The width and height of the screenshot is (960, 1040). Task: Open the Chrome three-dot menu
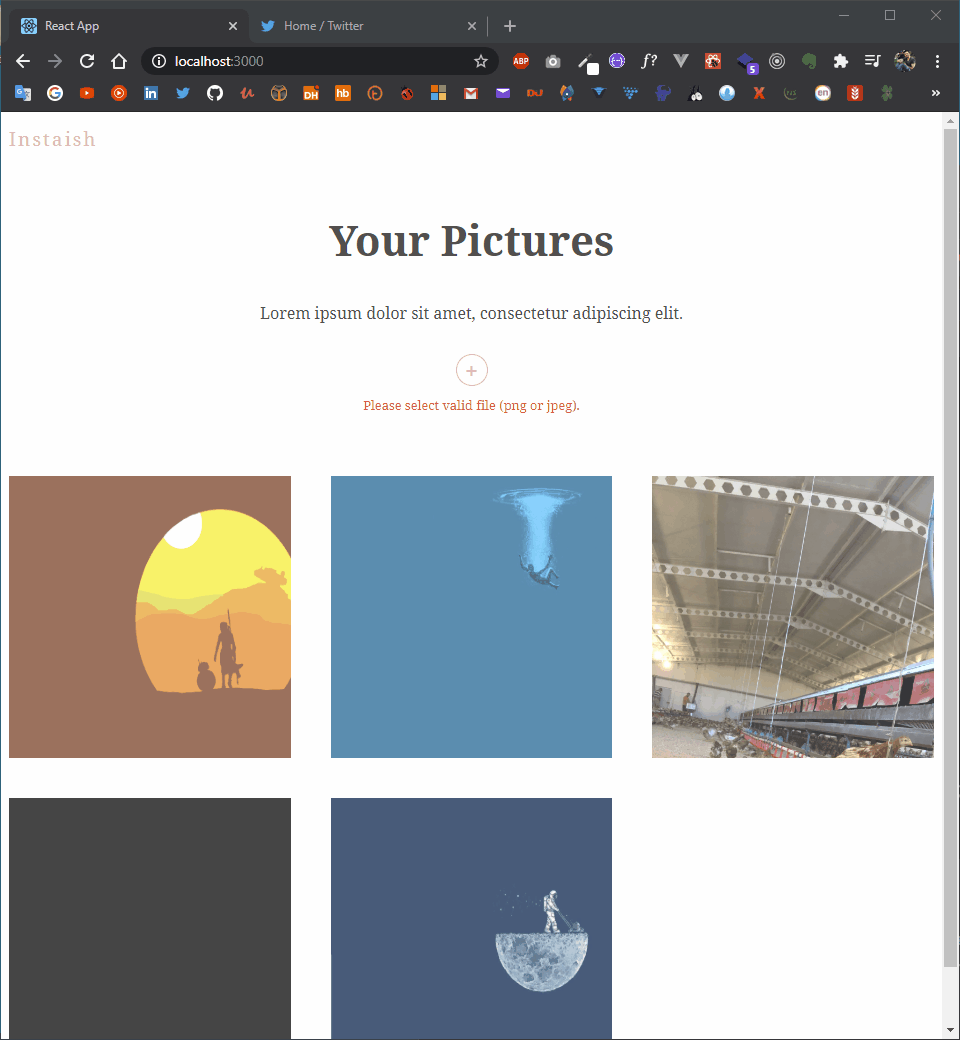tap(937, 61)
